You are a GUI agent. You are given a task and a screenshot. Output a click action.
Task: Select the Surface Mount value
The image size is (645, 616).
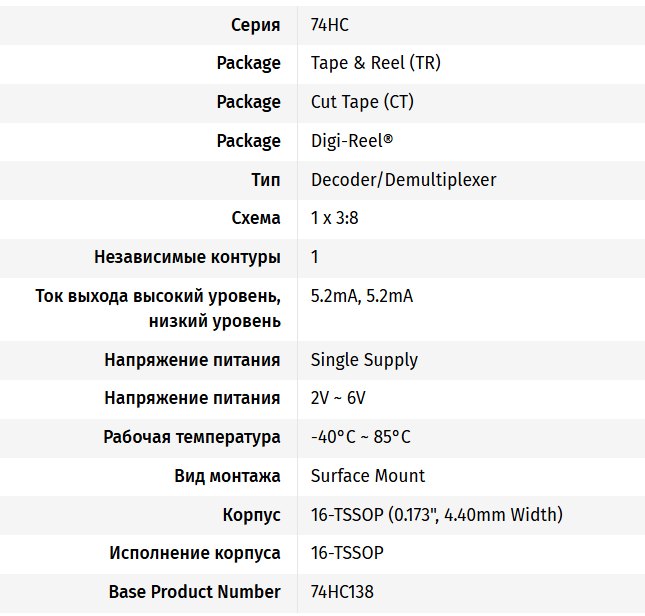[x=367, y=476]
